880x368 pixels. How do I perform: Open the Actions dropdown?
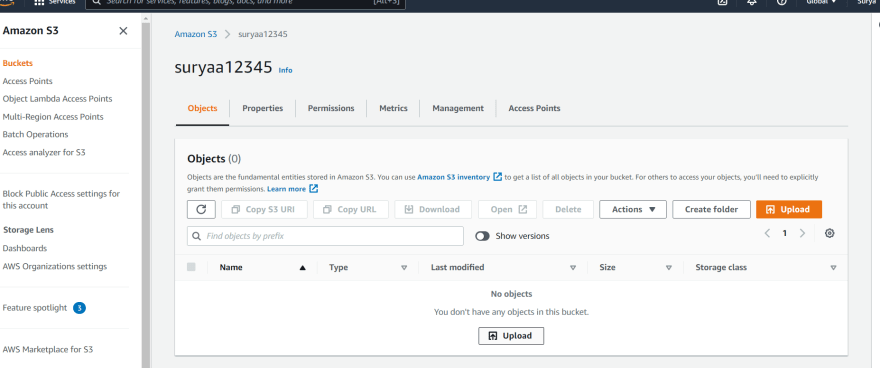coord(632,209)
